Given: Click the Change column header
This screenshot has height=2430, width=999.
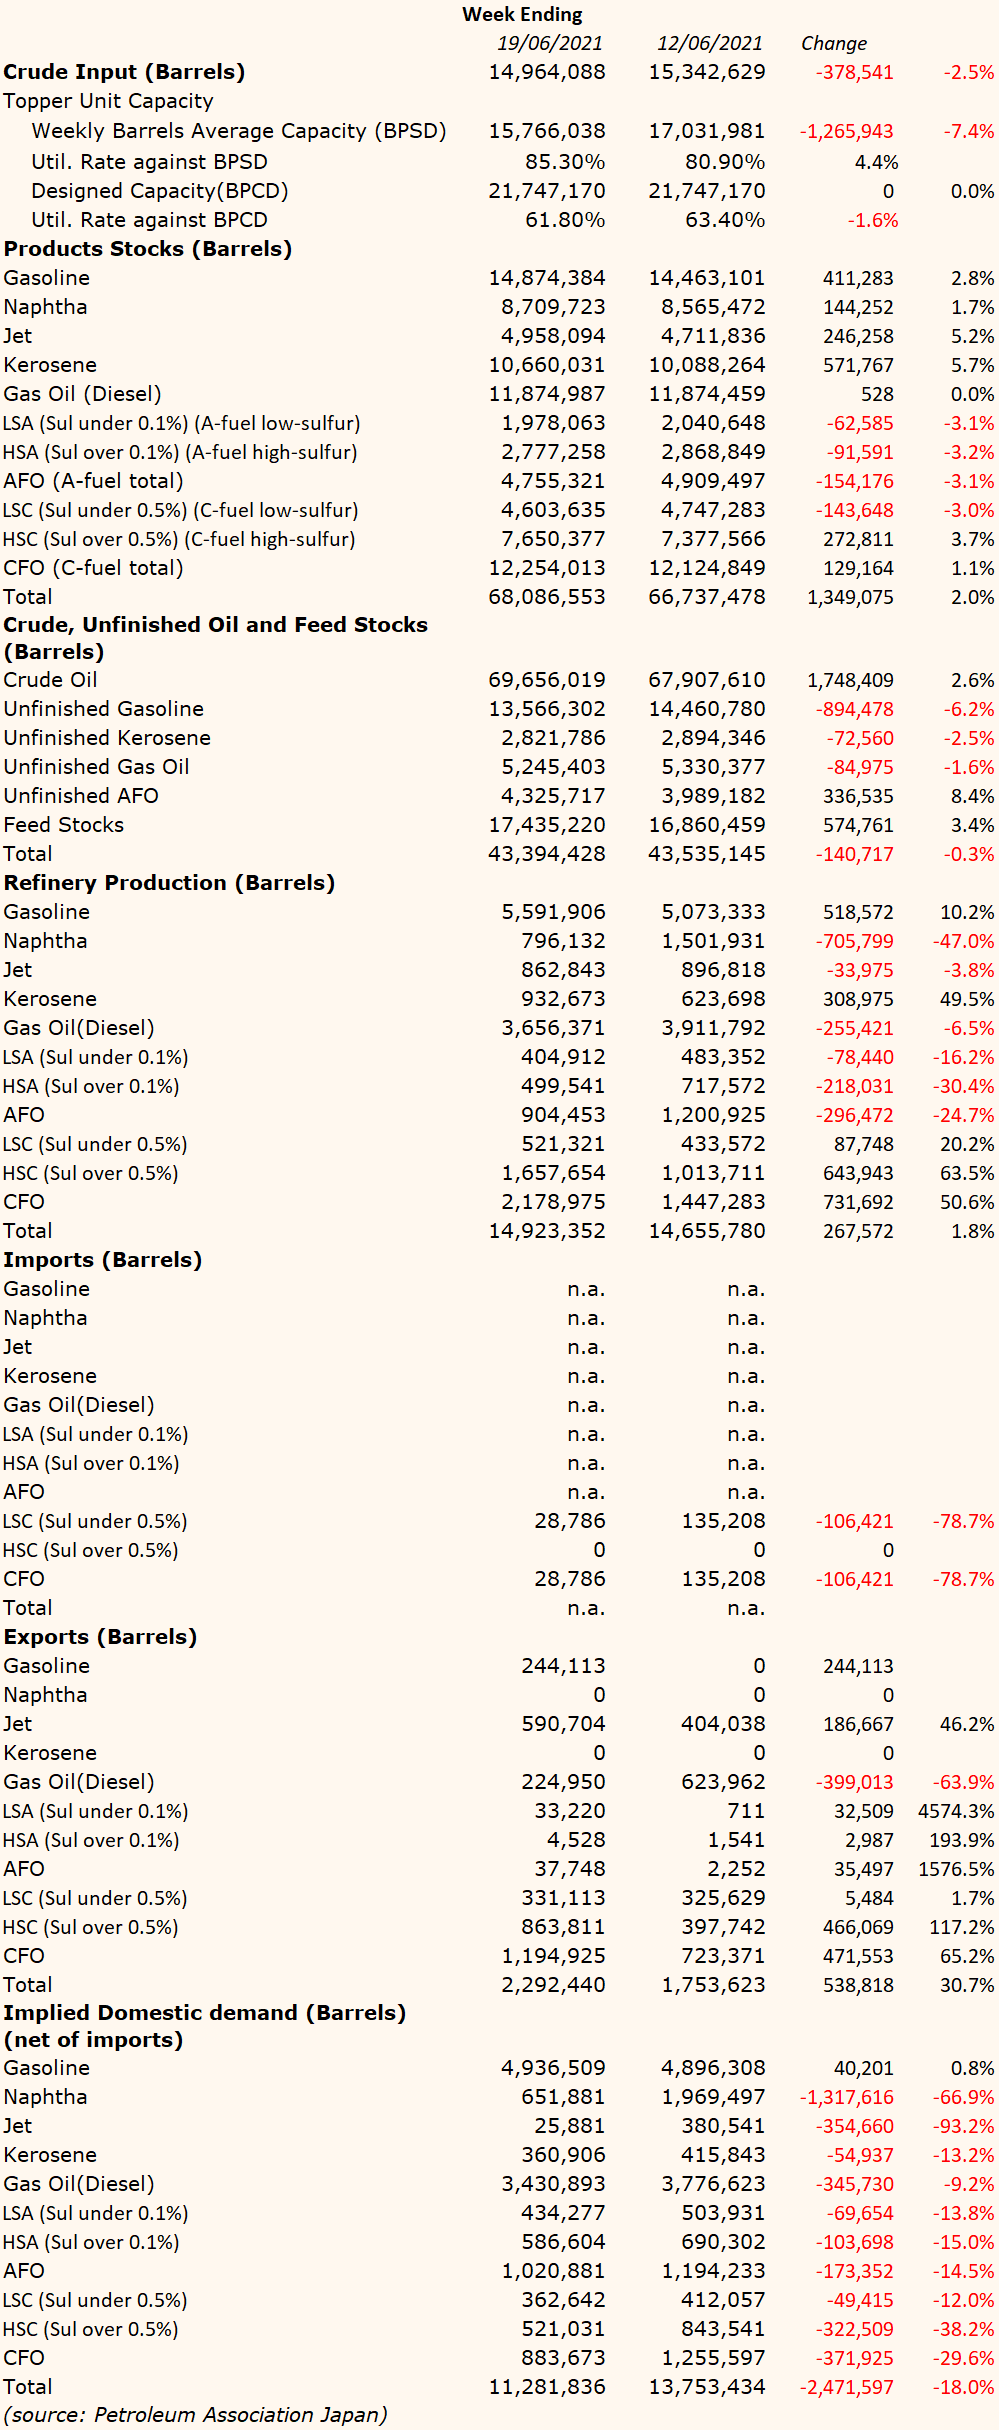Looking at the screenshot, I should pos(834,43).
